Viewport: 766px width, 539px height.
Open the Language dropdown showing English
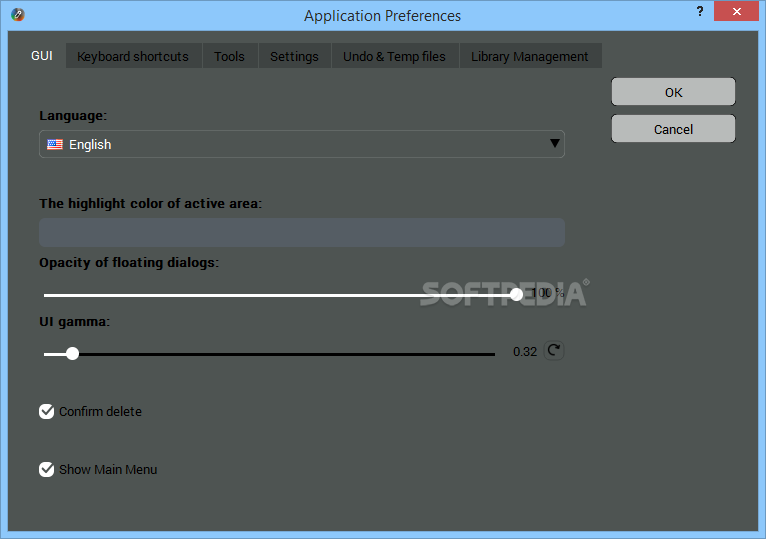click(302, 144)
